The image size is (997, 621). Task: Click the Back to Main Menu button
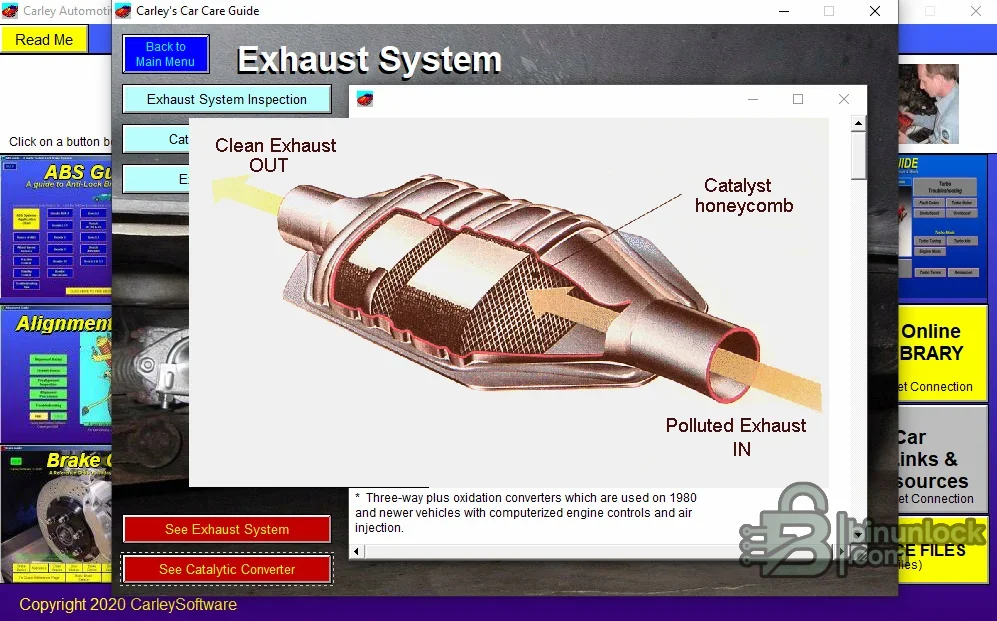click(165, 54)
